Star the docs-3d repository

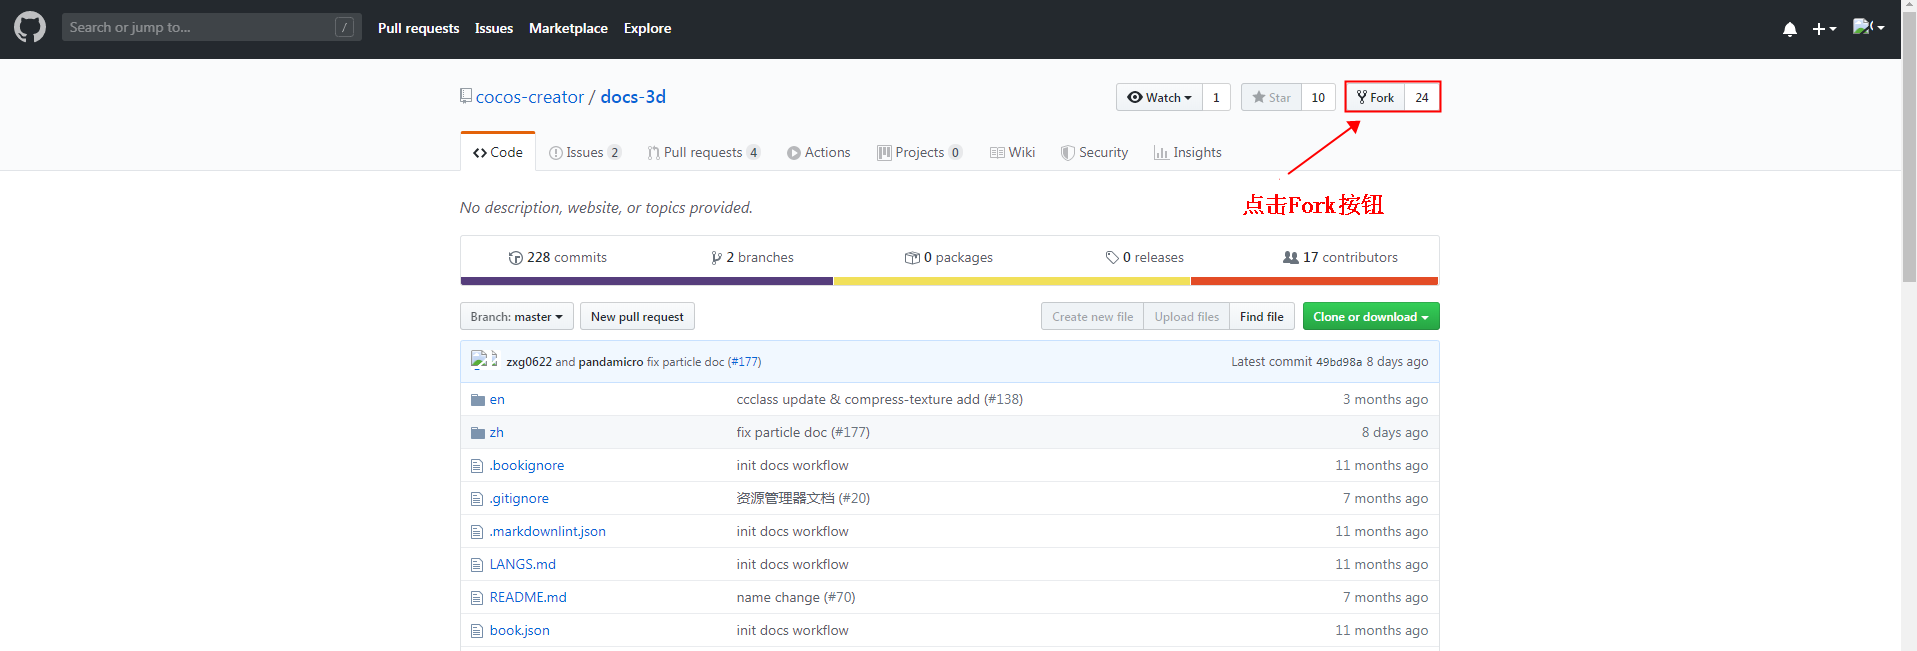(x=1271, y=97)
